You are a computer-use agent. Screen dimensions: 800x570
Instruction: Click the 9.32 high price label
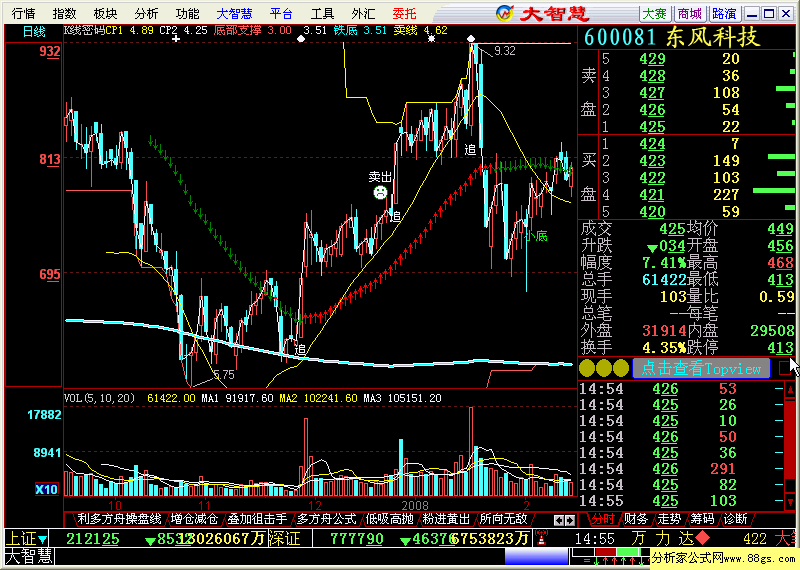click(x=505, y=51)
